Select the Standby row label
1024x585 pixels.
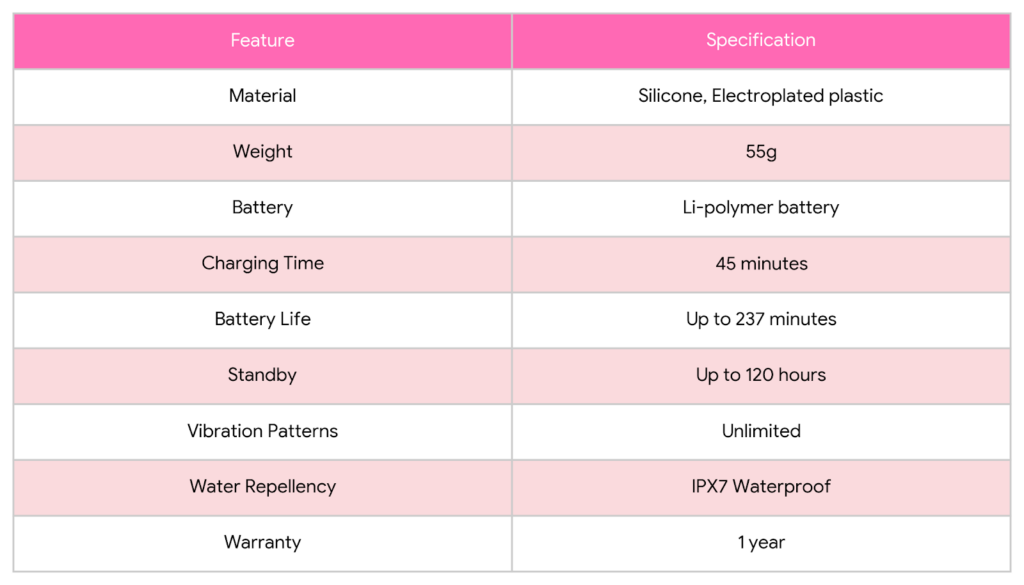pos(262,376)
